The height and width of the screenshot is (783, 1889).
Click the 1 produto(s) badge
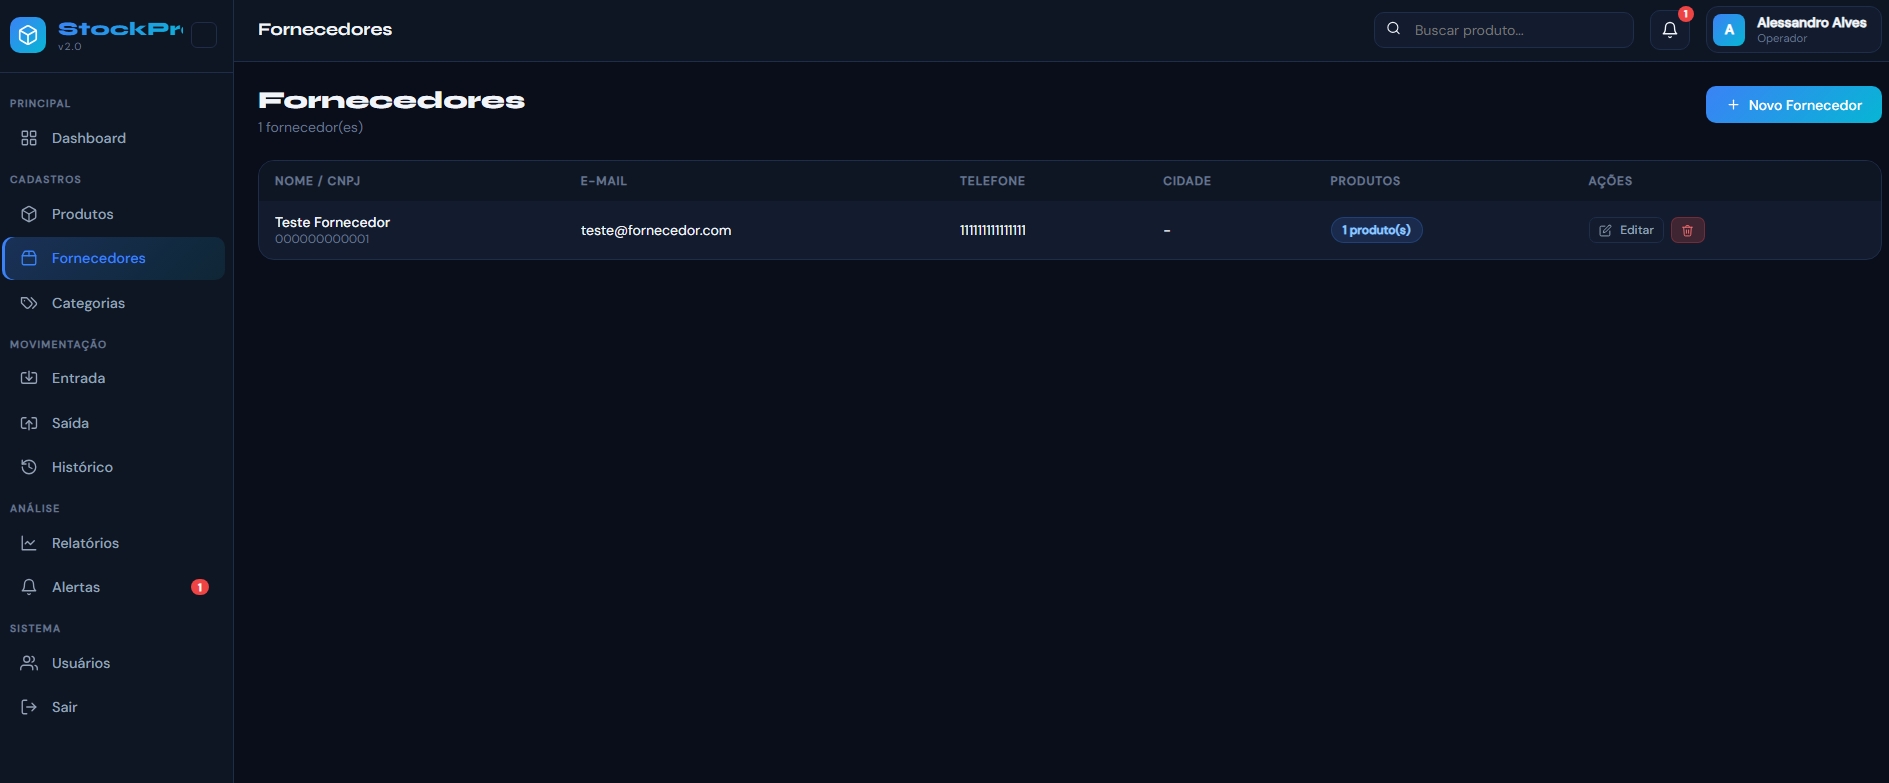[x=1376, y=230]
